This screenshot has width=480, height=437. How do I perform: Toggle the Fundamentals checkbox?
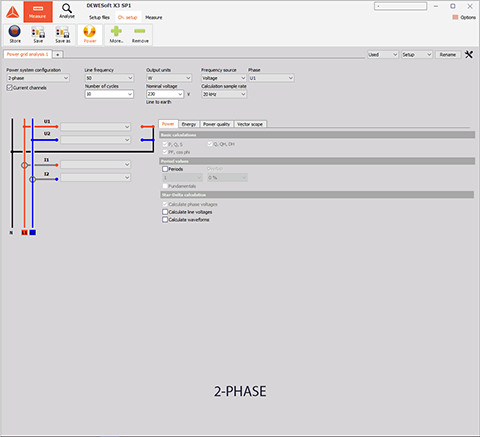(165, 186)
